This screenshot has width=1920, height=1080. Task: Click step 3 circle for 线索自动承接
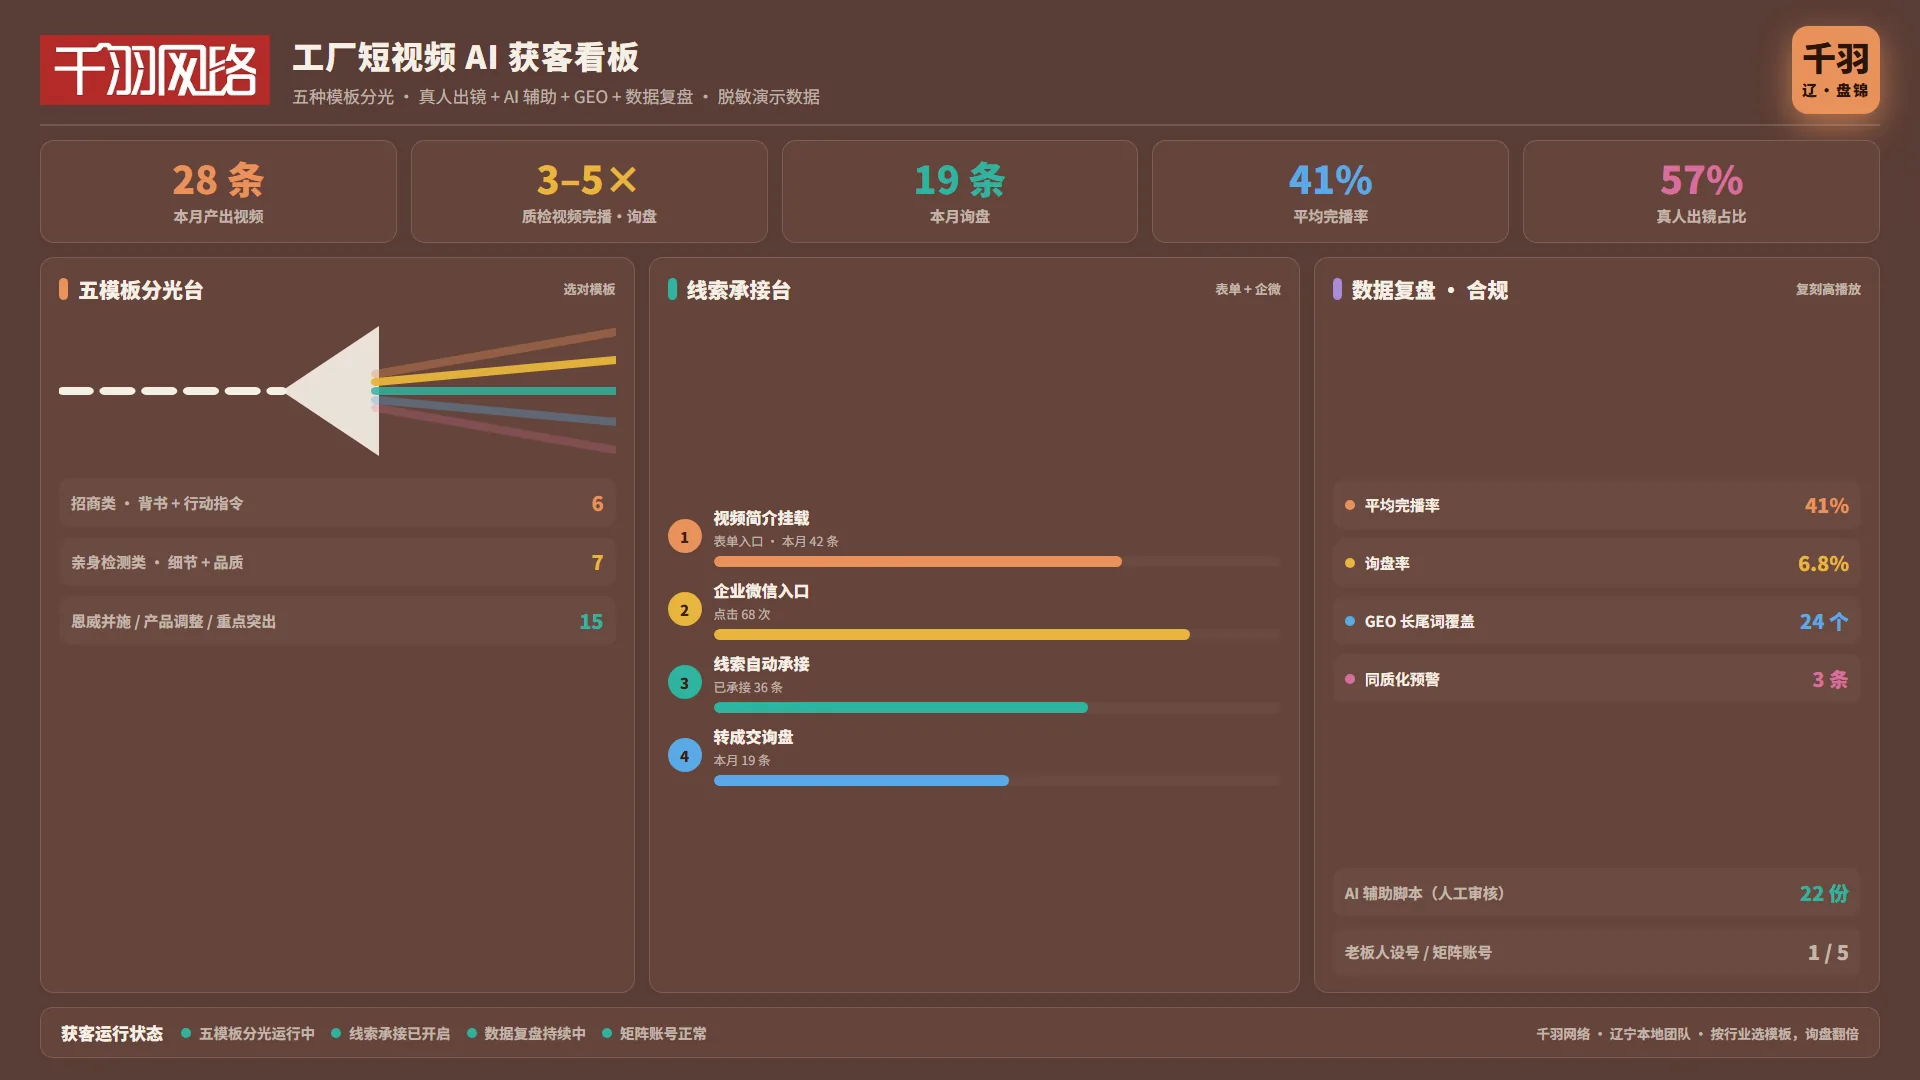pyautogui.click(x=684, y=683)
